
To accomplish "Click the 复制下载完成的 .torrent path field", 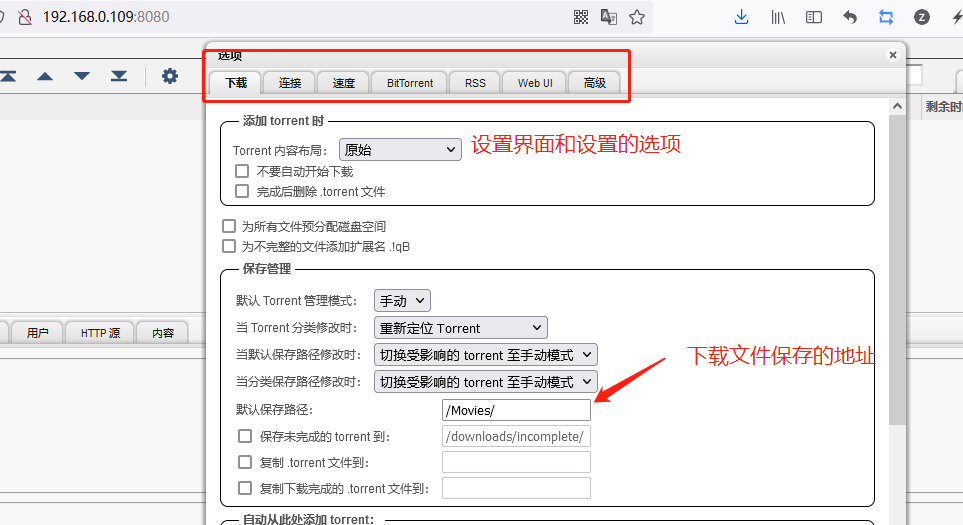I will [x=516, y=488].
